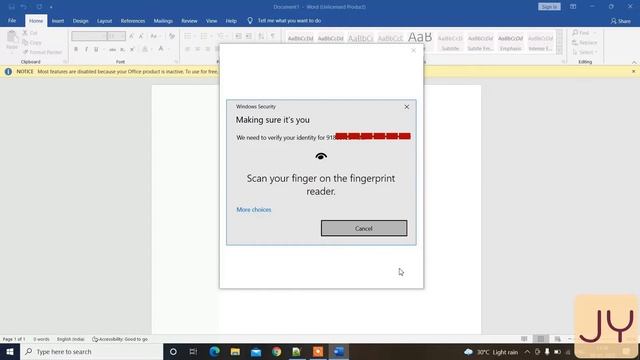
Task: Click the Repeat icon in Quick Access Toolbar
Action: 39,7
